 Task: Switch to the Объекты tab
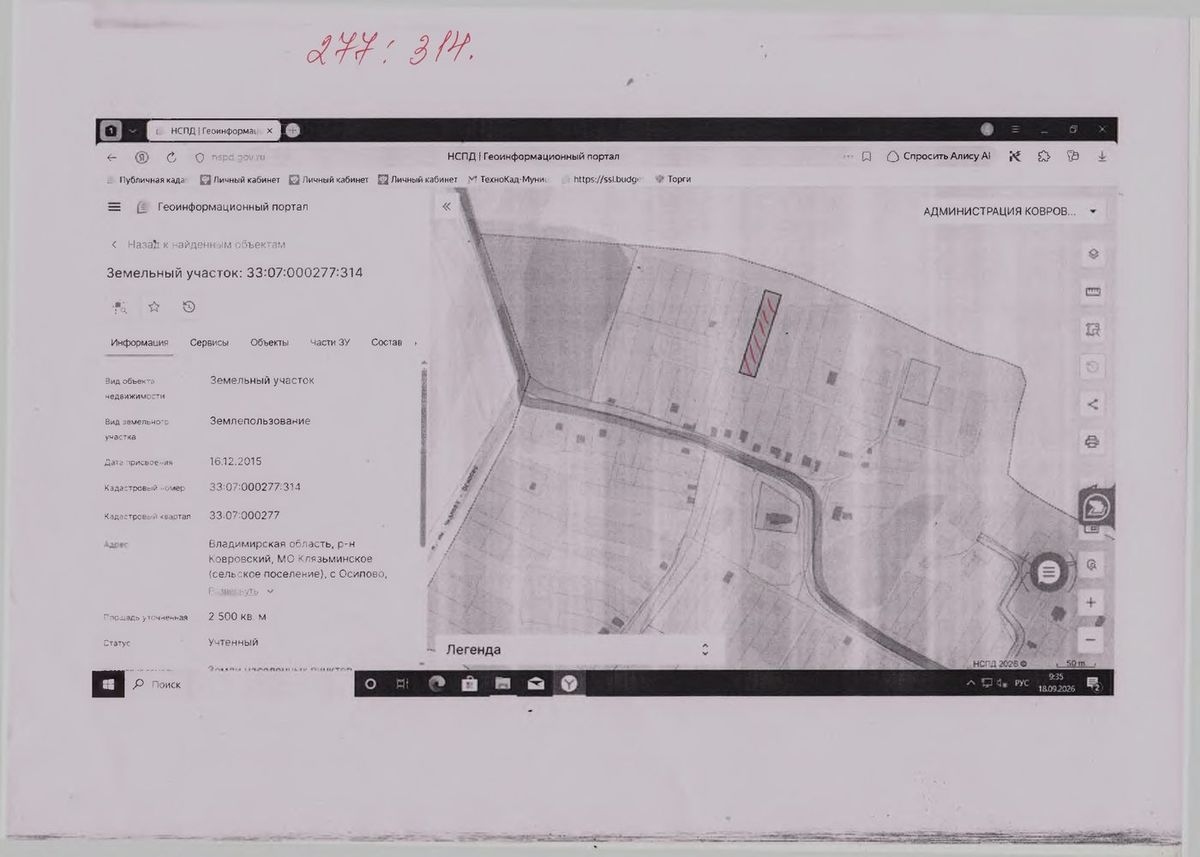(269, 342)
